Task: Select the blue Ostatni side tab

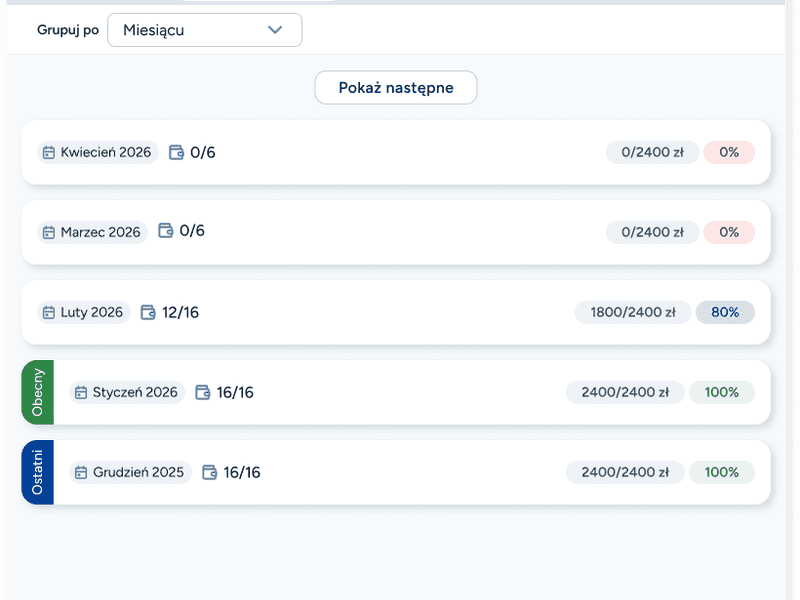Action: (37, 472)
